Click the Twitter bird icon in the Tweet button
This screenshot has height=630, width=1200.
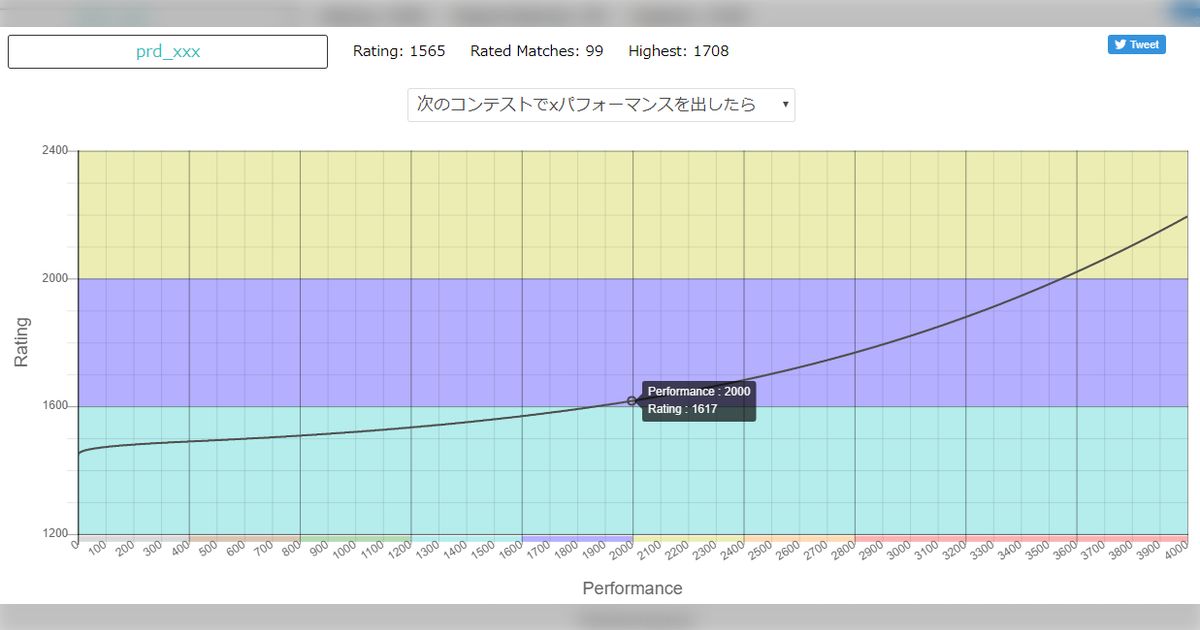(x=1120, y=44)
